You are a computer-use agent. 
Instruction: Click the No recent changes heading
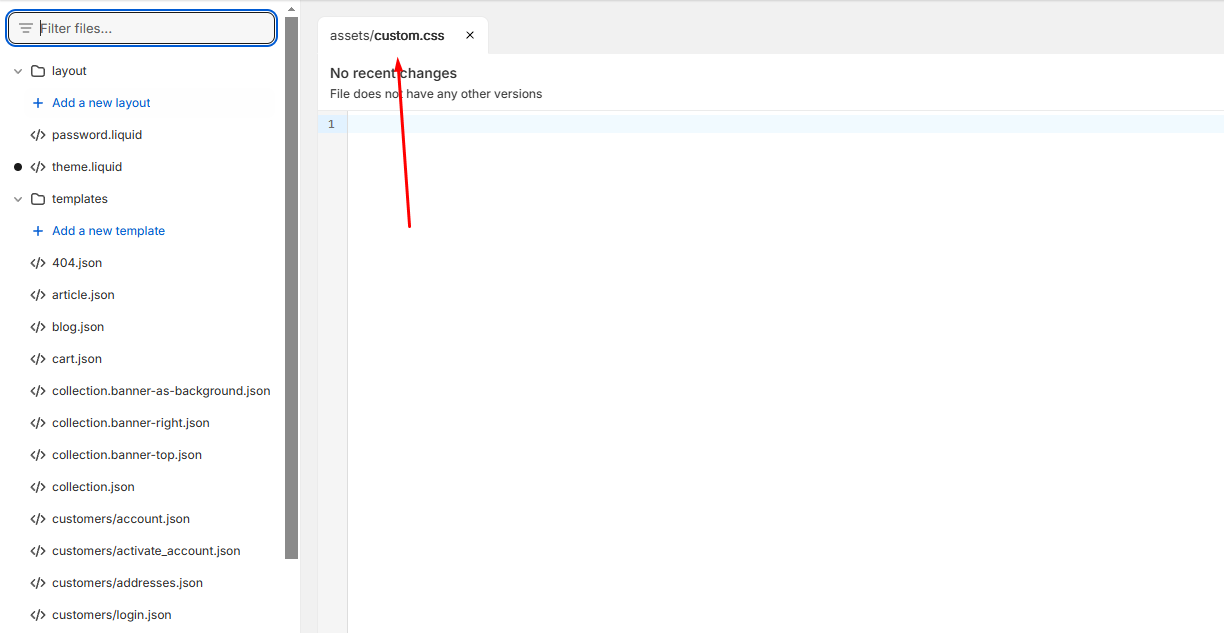(x=393, y=73)
